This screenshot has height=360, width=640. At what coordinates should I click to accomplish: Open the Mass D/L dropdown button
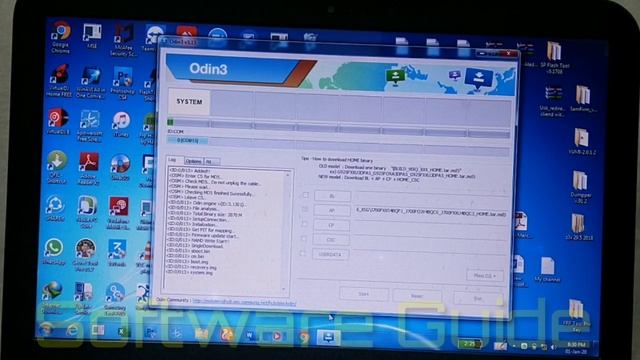pos(484,276)
